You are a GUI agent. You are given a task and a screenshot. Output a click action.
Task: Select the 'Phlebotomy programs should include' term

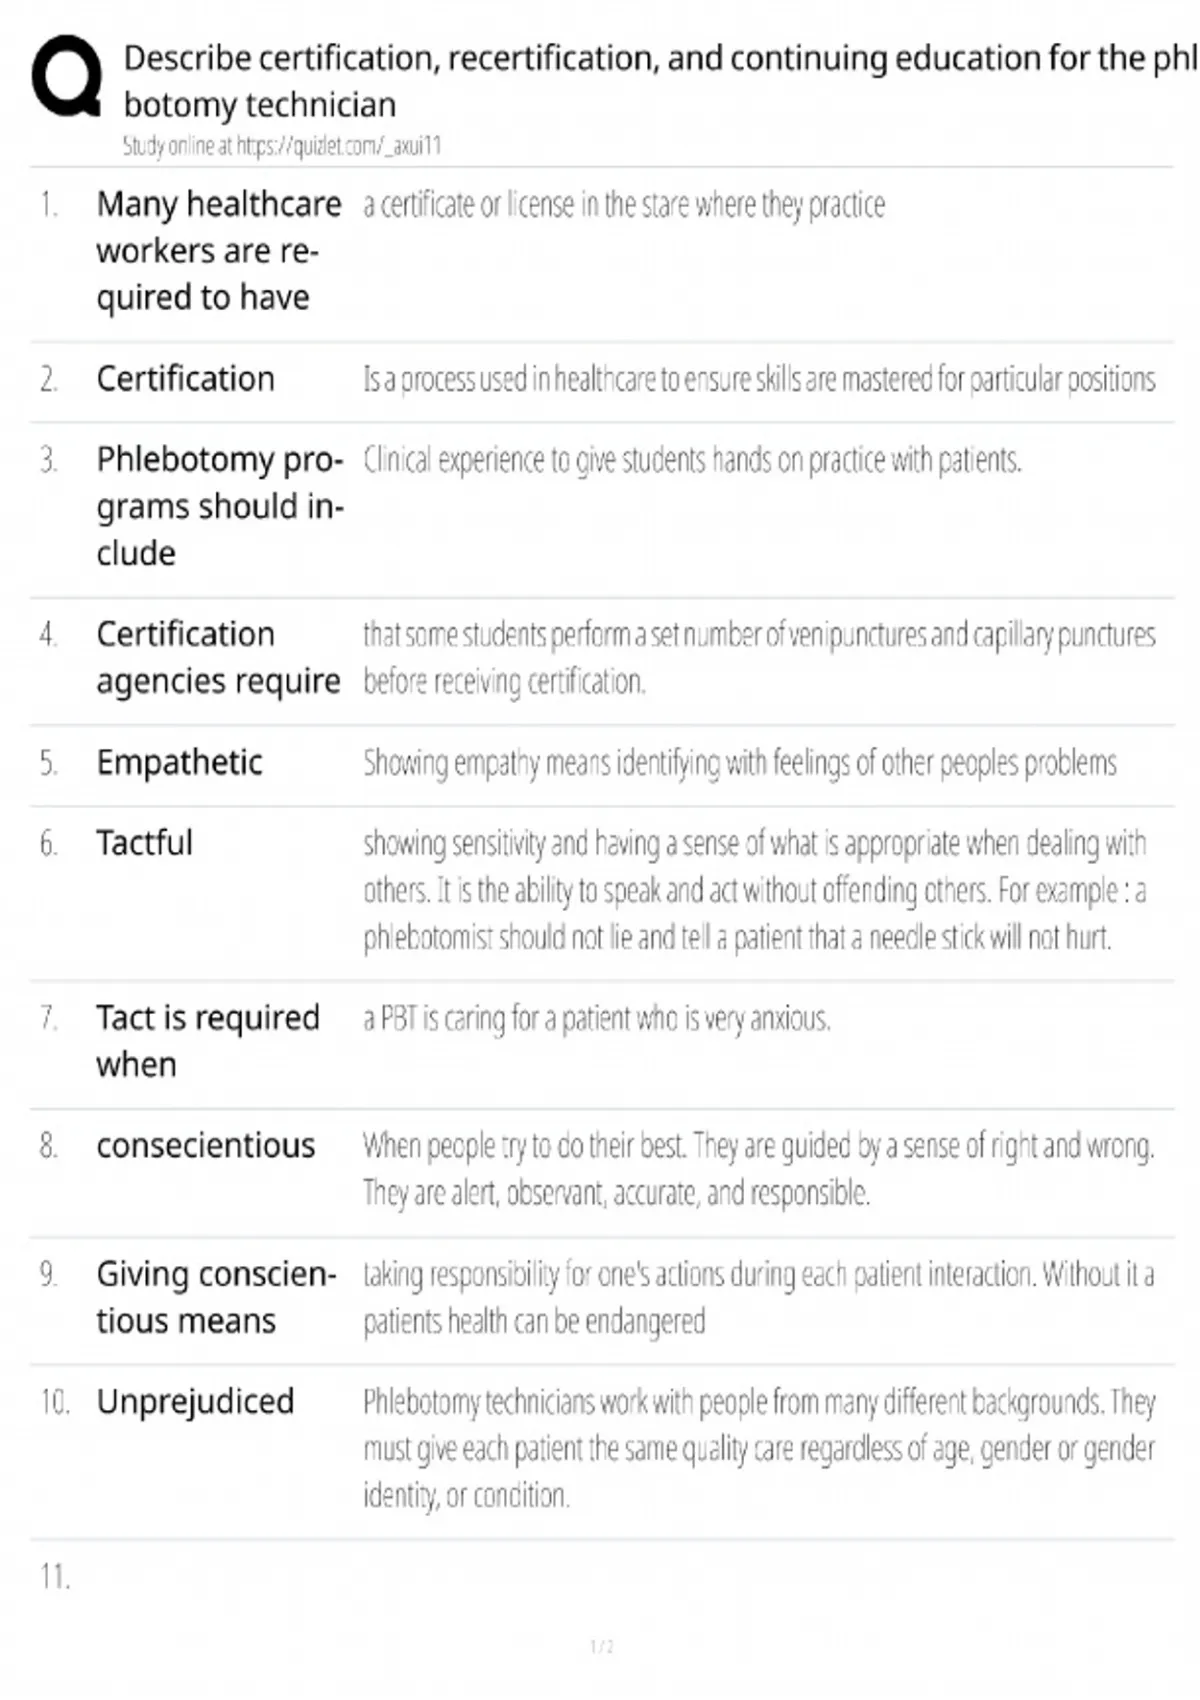pyautogui.click(x=220, y=506)
